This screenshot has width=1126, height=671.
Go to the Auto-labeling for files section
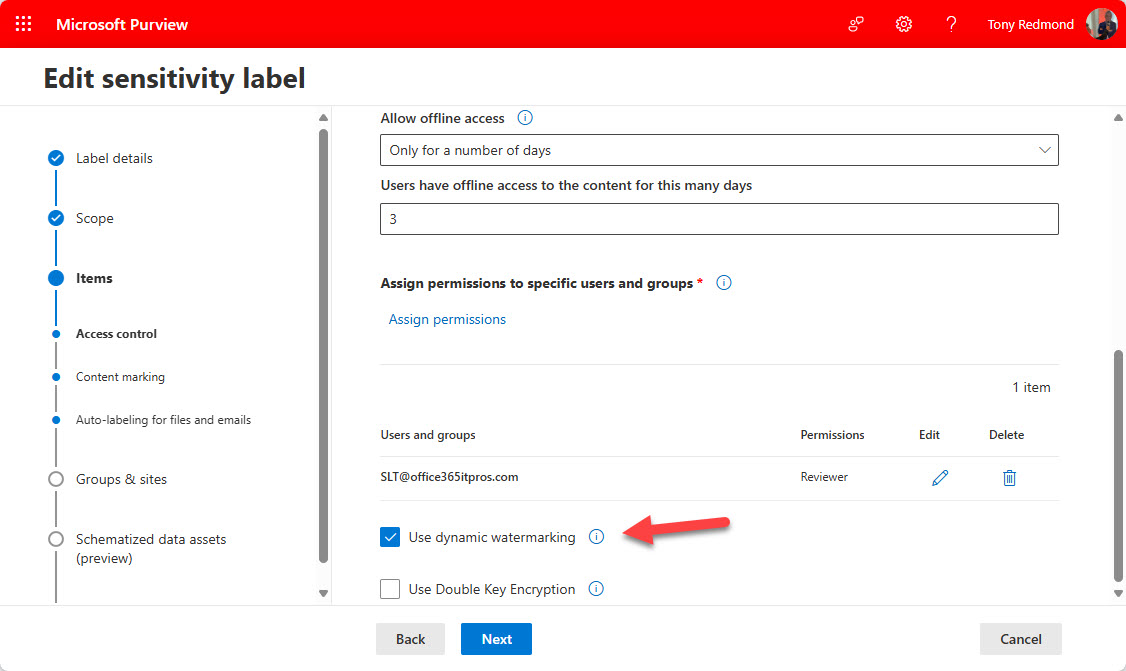[x=162, y=419]
